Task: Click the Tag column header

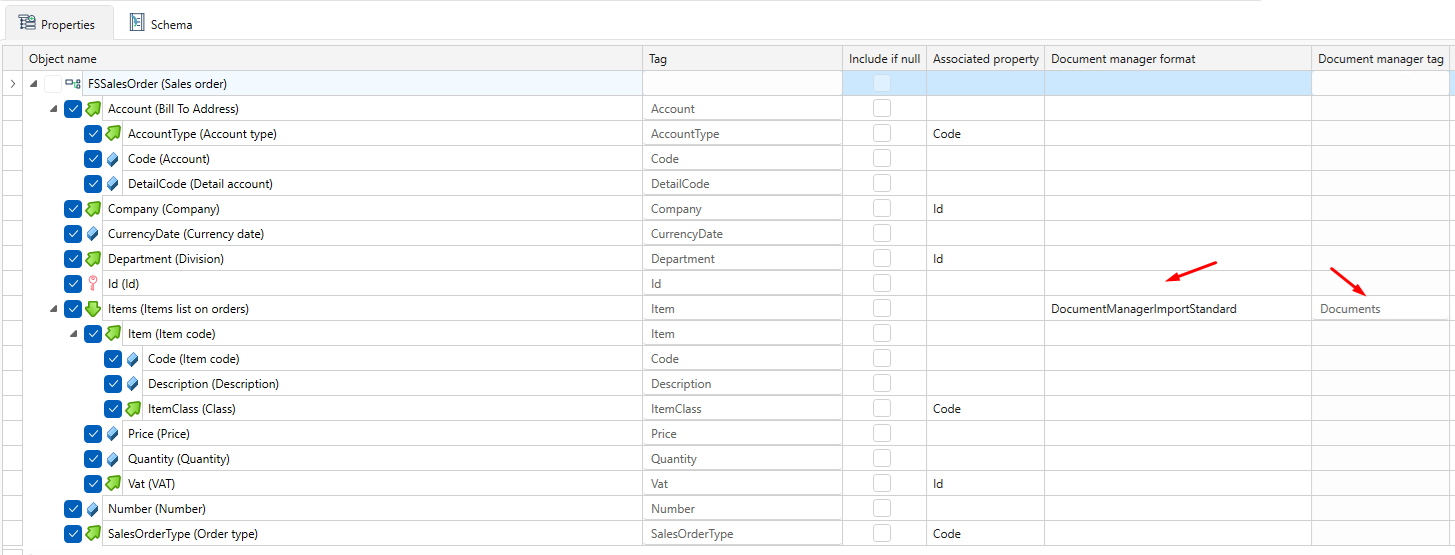Action: click(x=743, y=59)
